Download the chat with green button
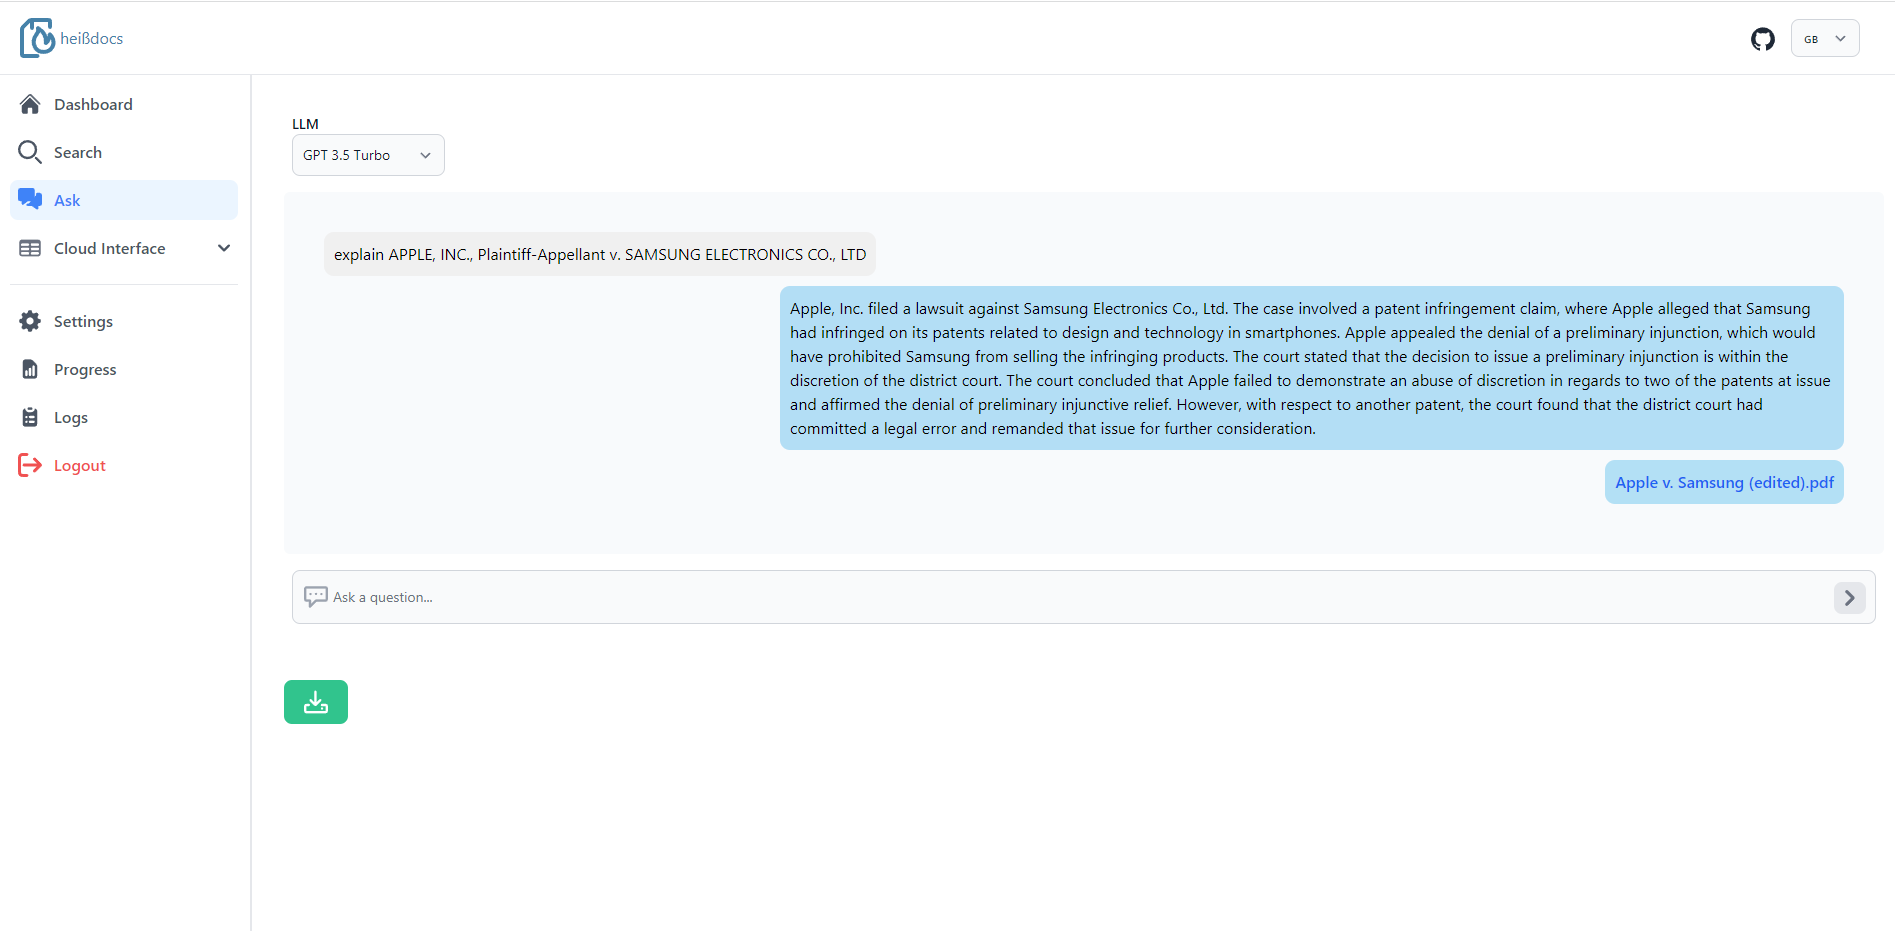 316,702
